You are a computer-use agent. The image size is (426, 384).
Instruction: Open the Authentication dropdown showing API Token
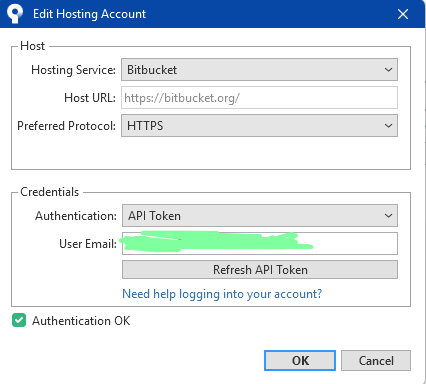pos(260,216)
